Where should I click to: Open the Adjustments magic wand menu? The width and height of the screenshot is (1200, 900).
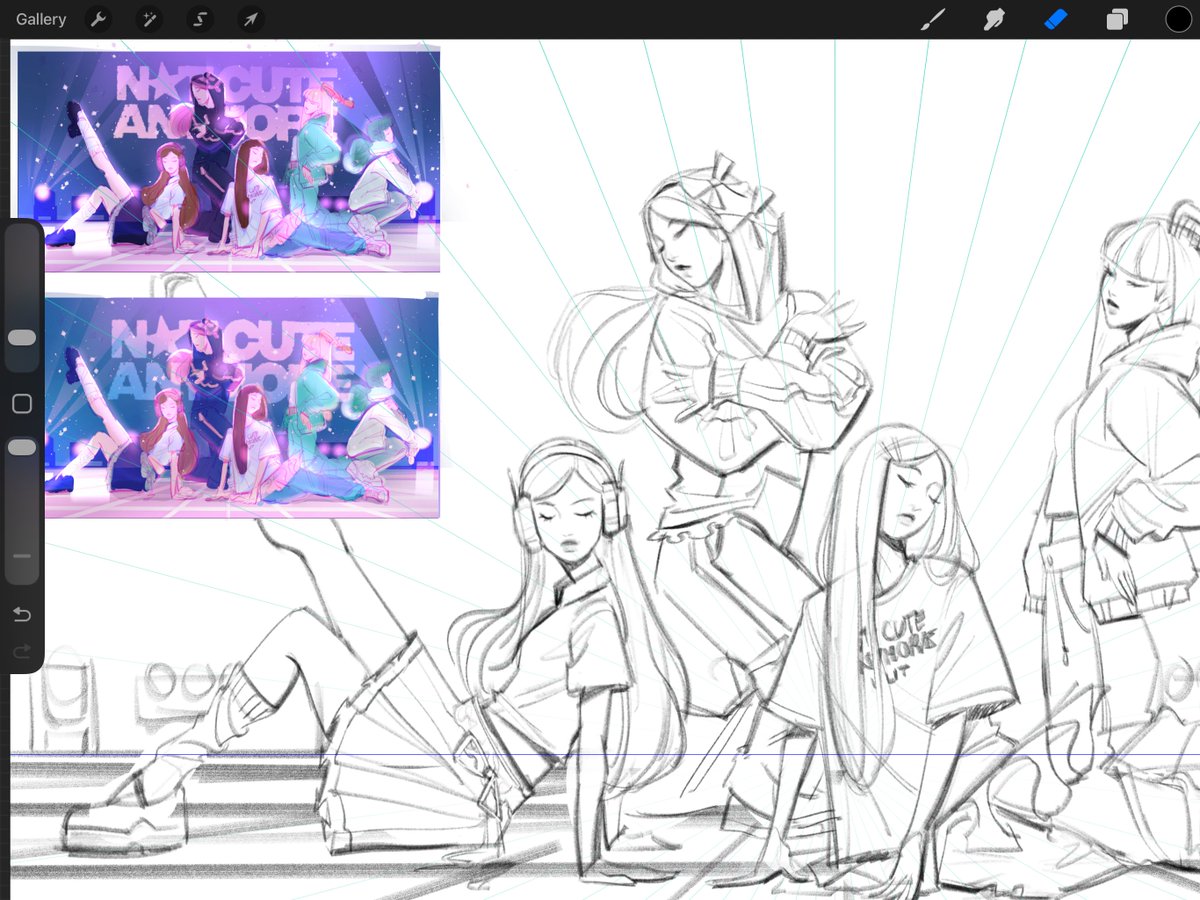click(x=148, y=19)
